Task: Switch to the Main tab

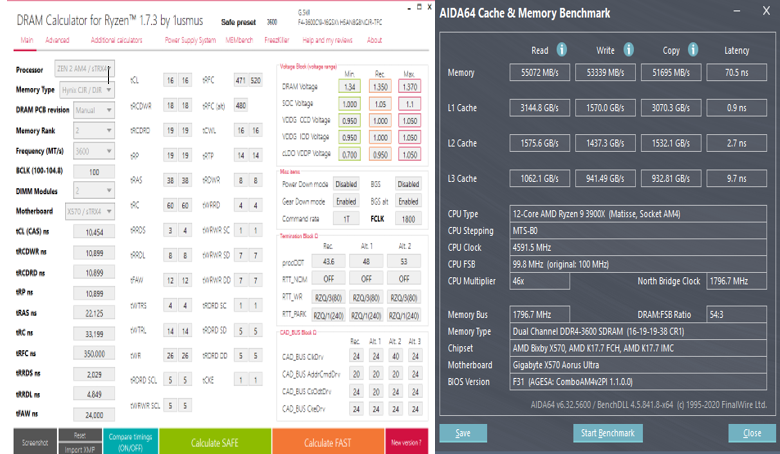Action: pos(26,40)
